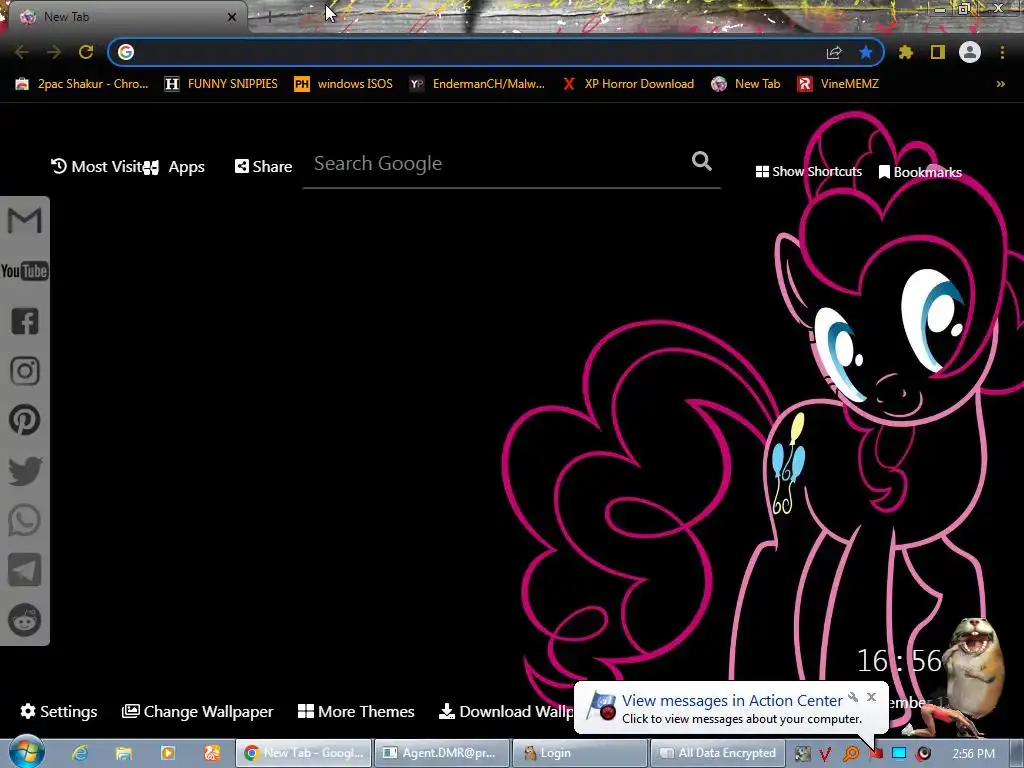Viewport: 1024px width, 768px height.
Task: Open WhatsApp from the left sidebar
Action: pos(25,520)
